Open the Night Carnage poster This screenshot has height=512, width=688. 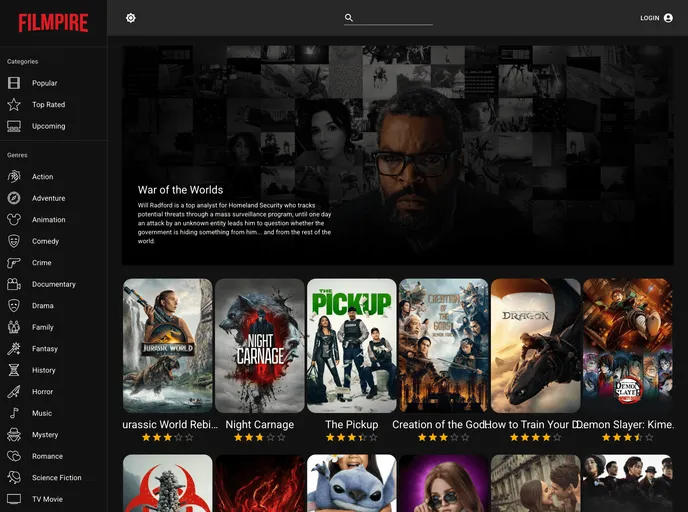tap(260, 346)
